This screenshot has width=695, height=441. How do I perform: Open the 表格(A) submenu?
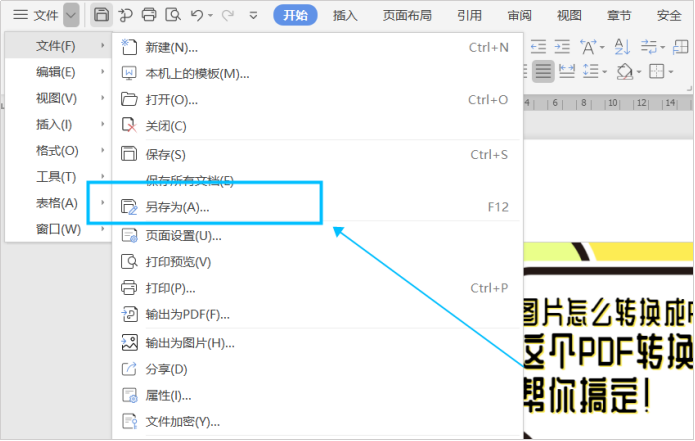(58, 203)
